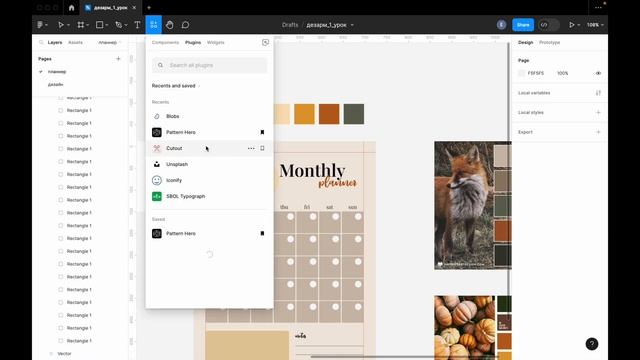Launch the Cutout plugin
Viewport: 640px width, 360px height.
click(x=209, y=148)
